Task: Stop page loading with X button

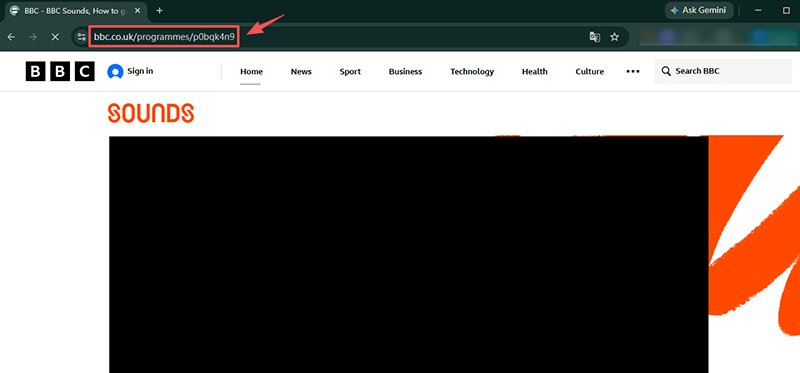Action: [x=55, y=37]
